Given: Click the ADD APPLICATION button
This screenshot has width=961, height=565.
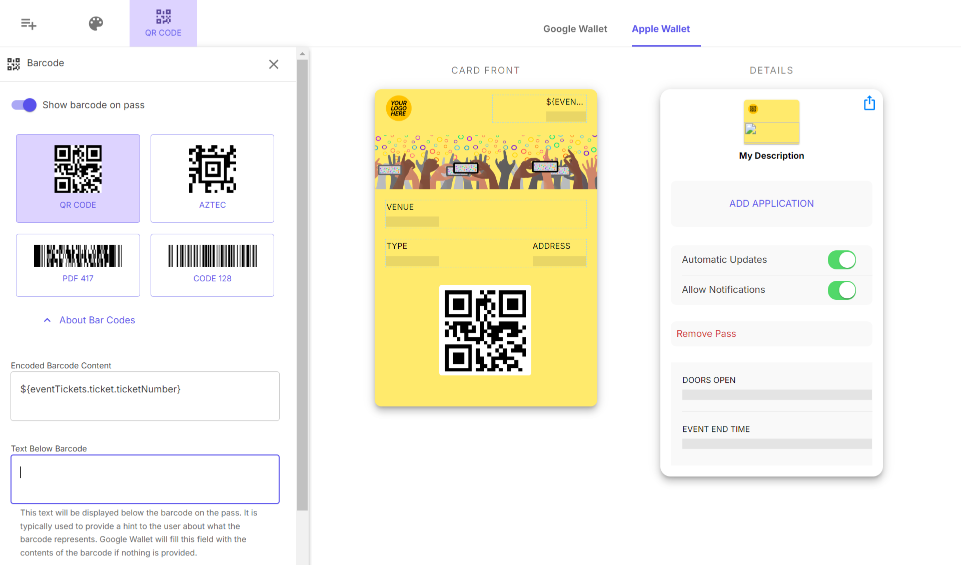Looking at the screenshot, I should (772, 203).
